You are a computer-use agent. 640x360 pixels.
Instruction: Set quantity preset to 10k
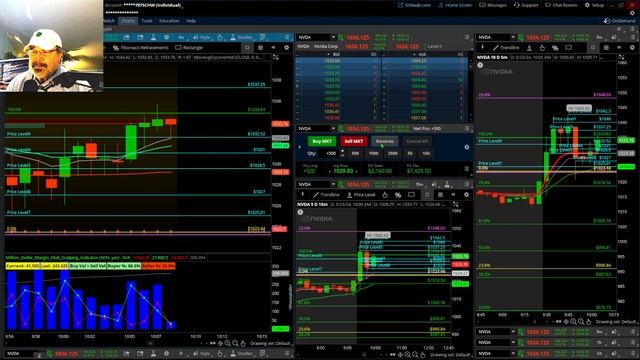tap(426, 153)
